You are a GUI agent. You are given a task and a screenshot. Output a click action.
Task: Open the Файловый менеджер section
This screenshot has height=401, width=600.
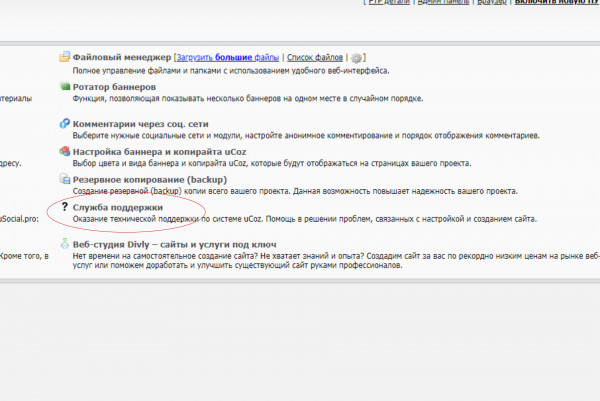coord(122,57)
